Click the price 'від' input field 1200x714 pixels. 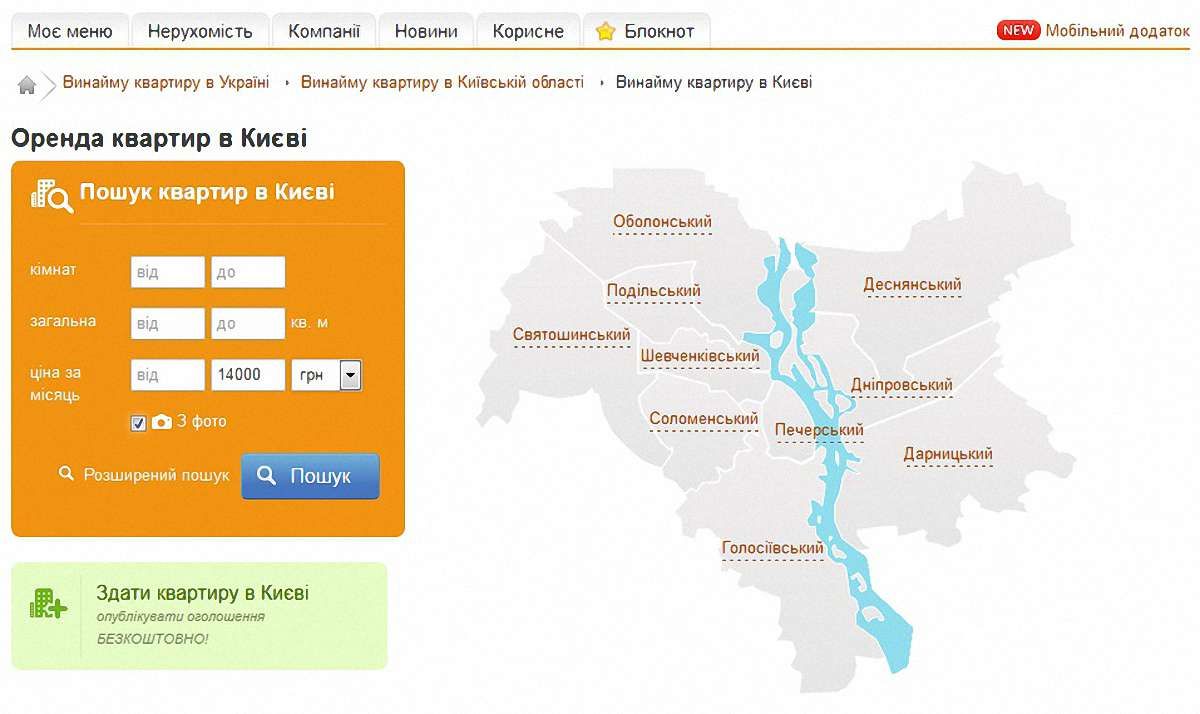tap(168, 375)
